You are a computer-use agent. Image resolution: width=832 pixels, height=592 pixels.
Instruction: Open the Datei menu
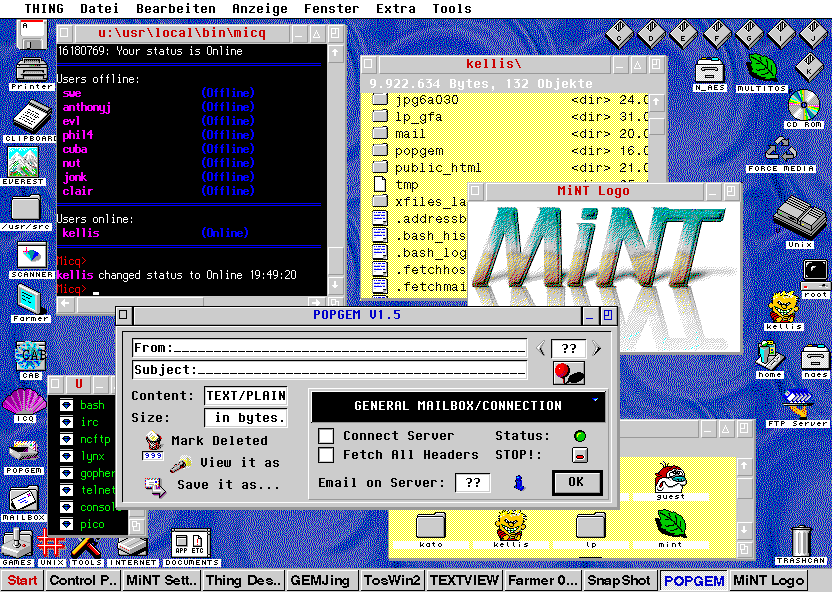coord(99,8)
